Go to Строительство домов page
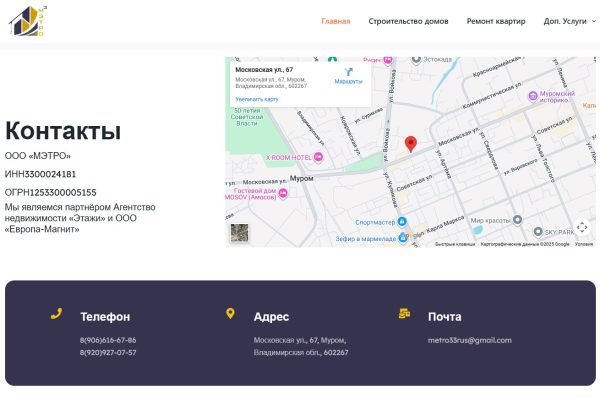The image size is (600, 400). coord(408,21)
